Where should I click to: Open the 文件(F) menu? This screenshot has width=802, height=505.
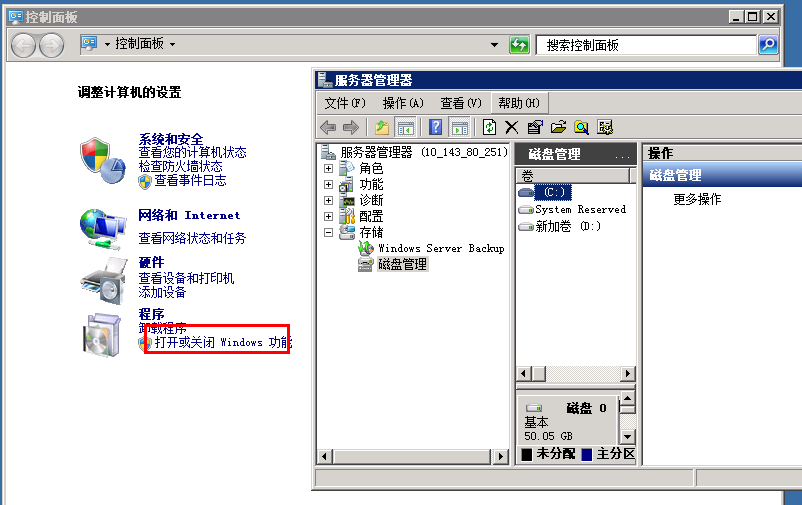click(345, 103)
